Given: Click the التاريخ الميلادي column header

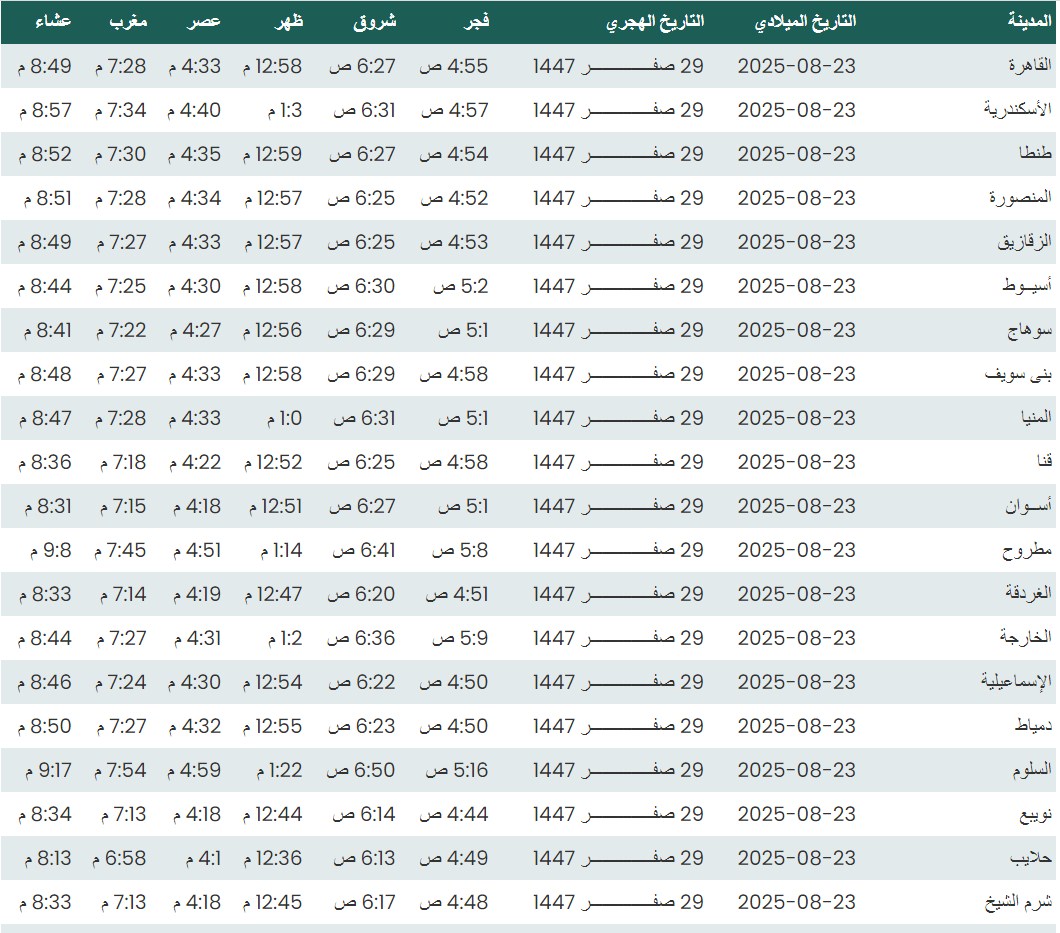Looking at the screenshot, I should coord(805,22).
